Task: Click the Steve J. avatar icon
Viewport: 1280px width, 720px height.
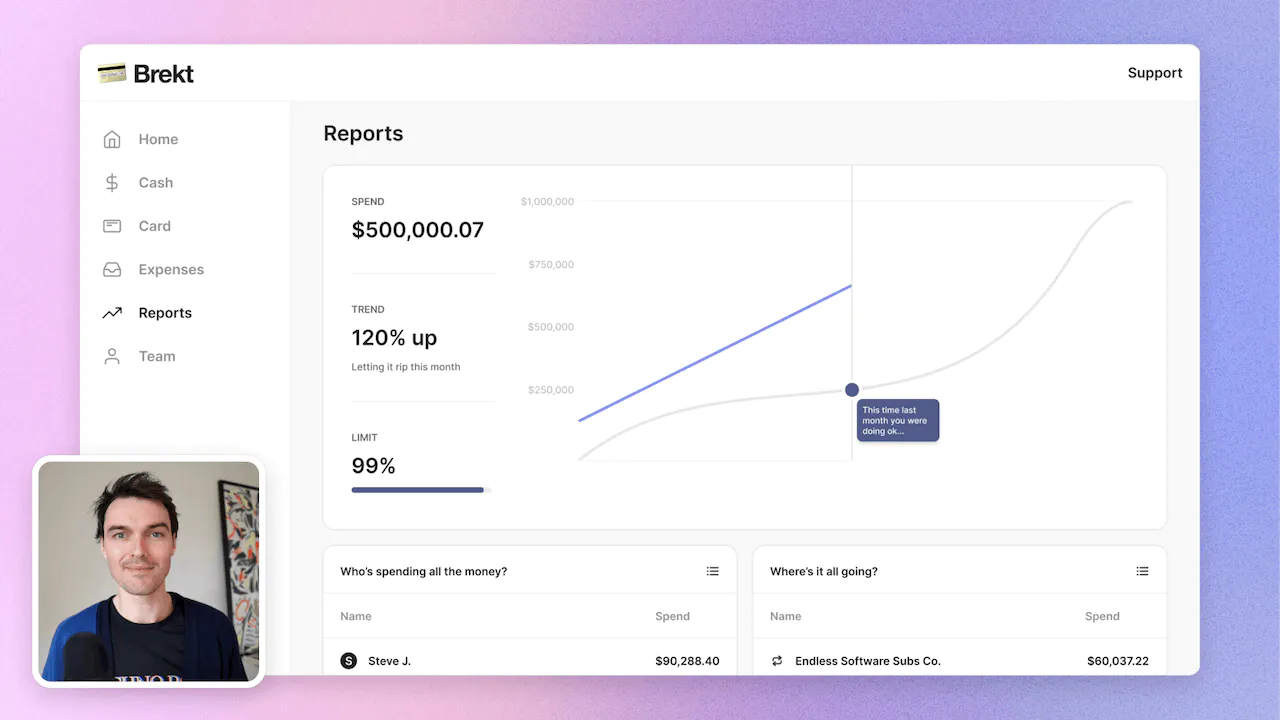Action: 348,661
